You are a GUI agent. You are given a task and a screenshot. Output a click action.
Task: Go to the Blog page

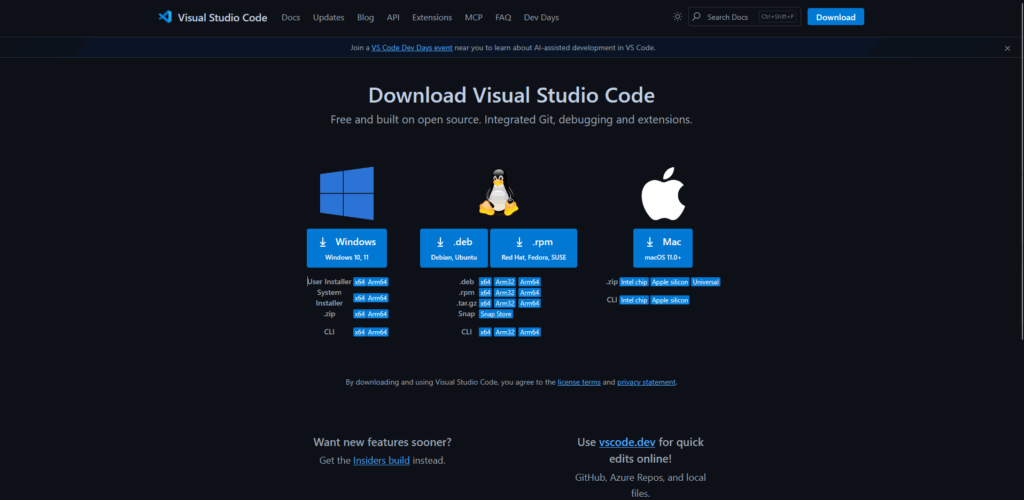pos(366,18)
